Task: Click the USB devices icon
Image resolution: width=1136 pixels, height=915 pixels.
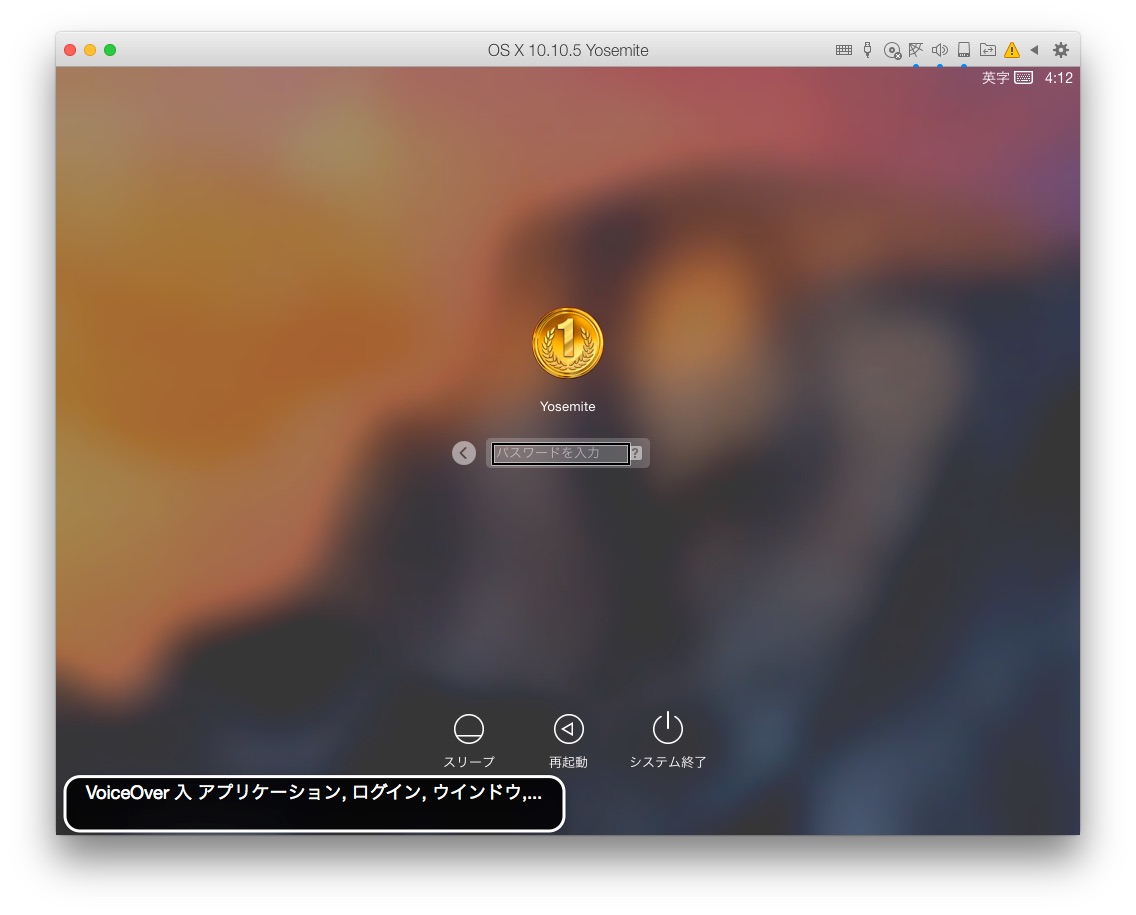Action: pos(867,50)
